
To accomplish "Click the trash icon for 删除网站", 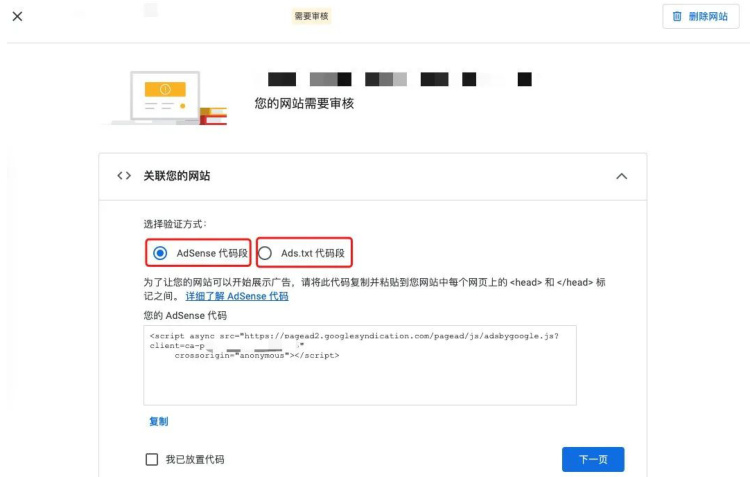I will (x=677, y=16).
